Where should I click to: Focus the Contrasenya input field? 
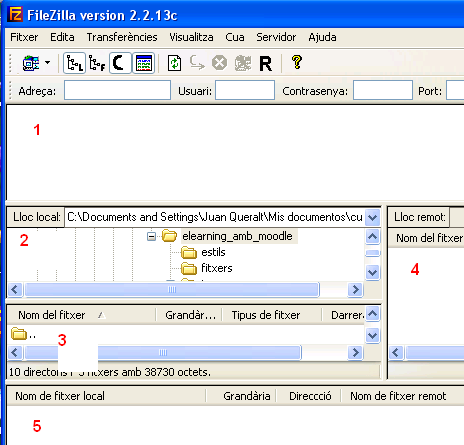coord(383,90)
